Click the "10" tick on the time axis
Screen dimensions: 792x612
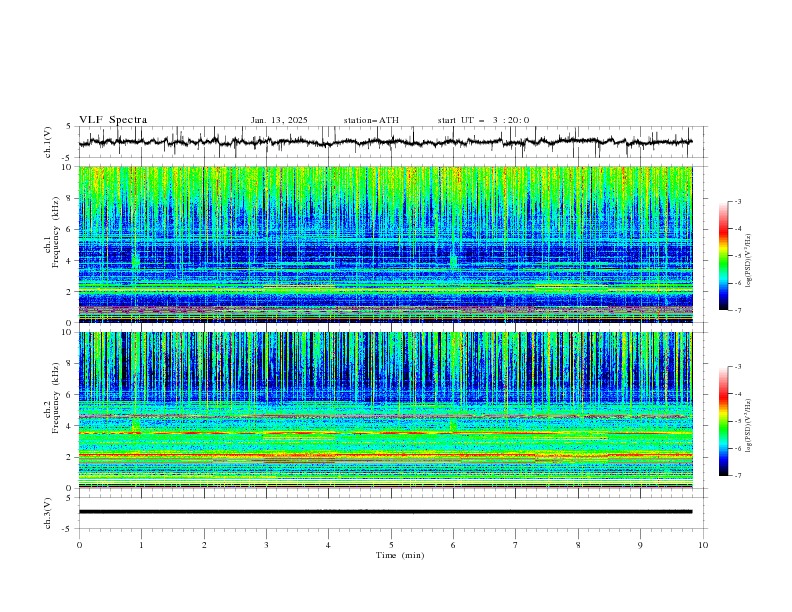(703, 545)
